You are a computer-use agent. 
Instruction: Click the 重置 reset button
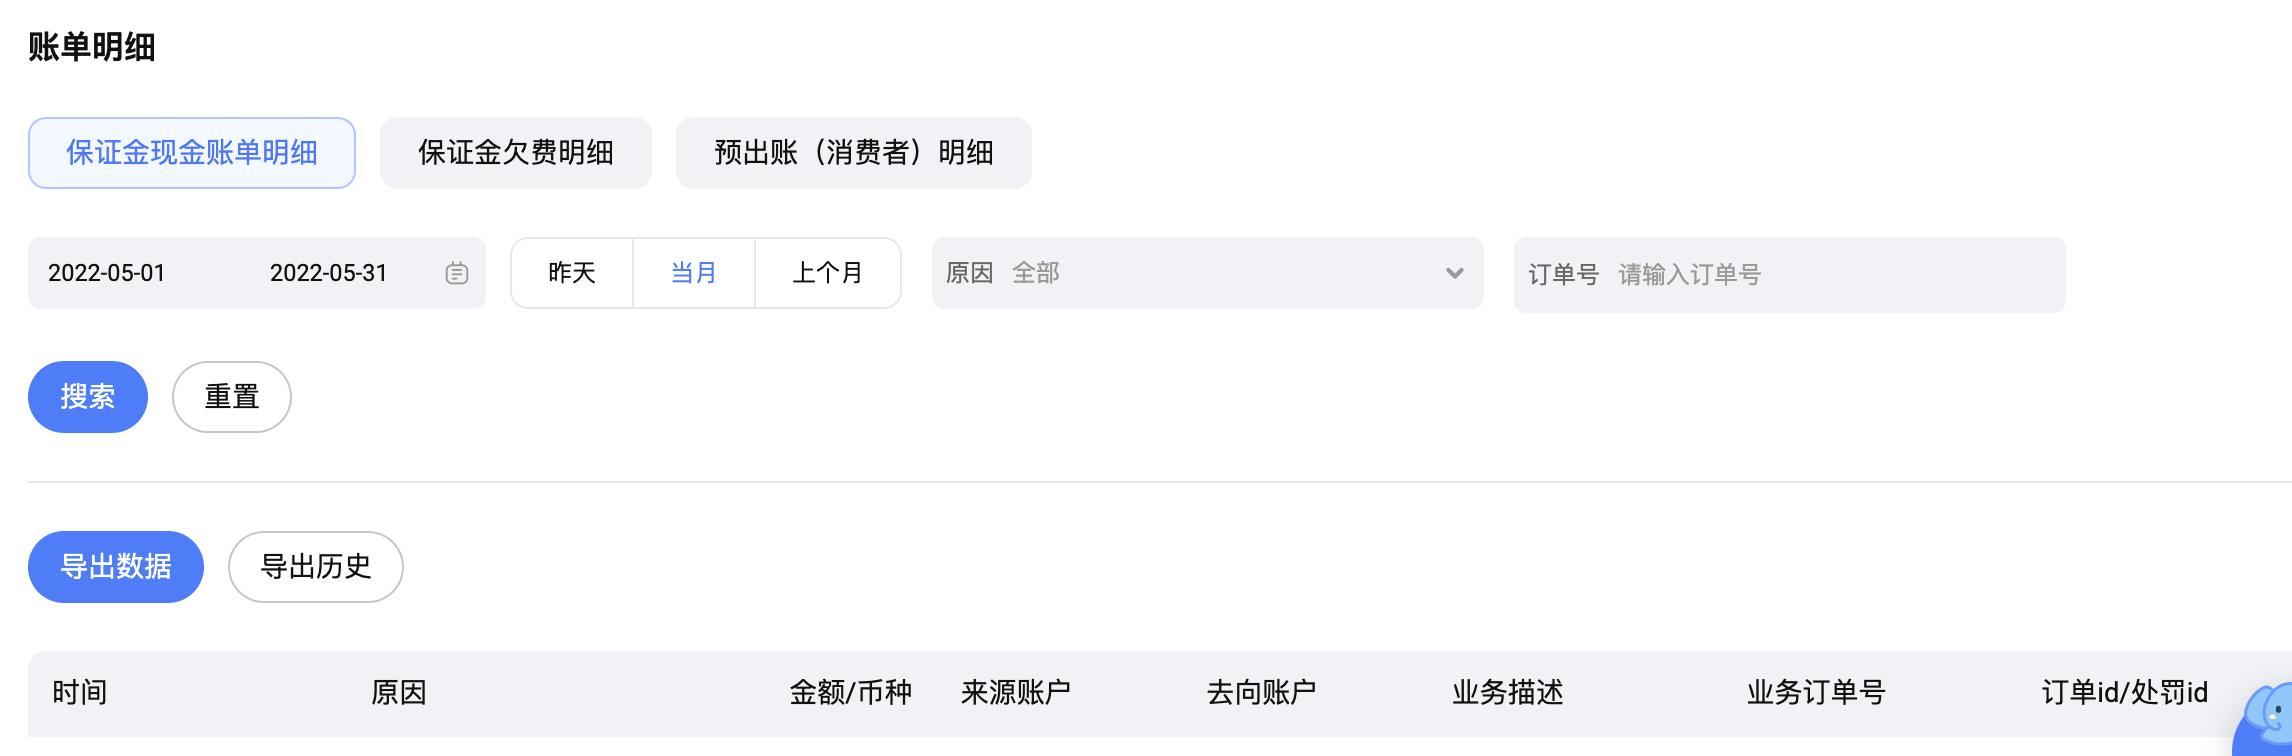[231, 396]
